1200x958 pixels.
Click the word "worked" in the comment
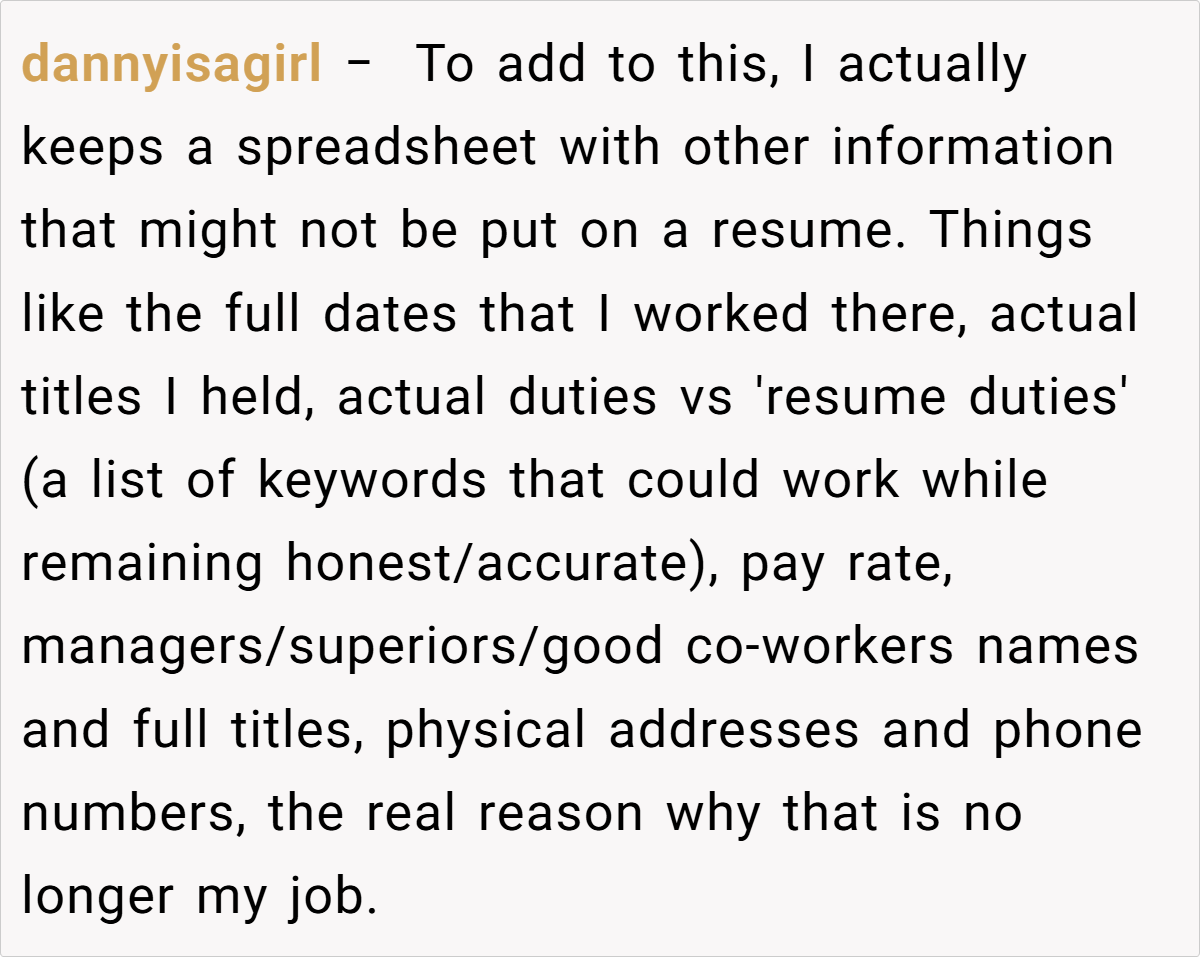click(721, 314)
